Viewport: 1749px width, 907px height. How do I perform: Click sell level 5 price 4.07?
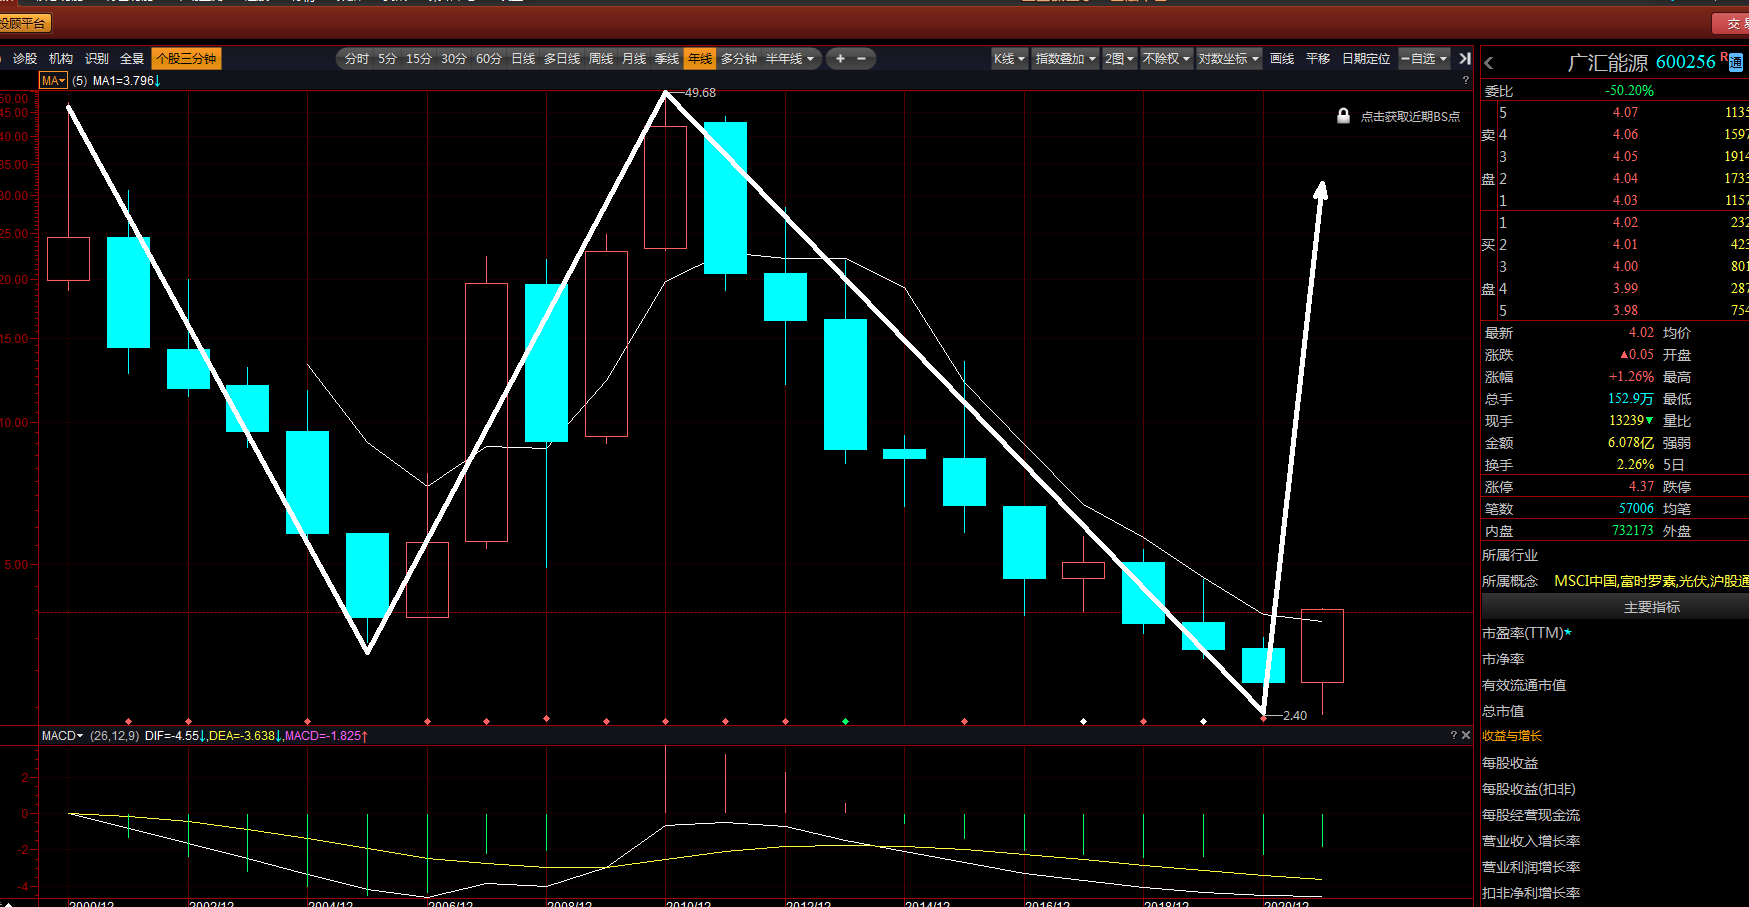click(x=1625, y=113)
